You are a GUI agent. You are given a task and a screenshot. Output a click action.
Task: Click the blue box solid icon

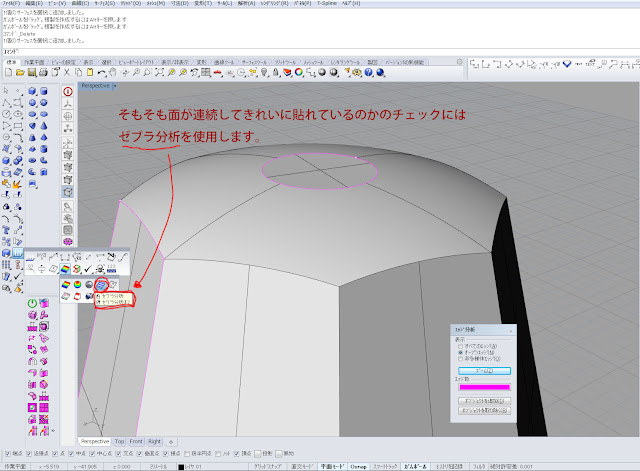click(32, 91)
